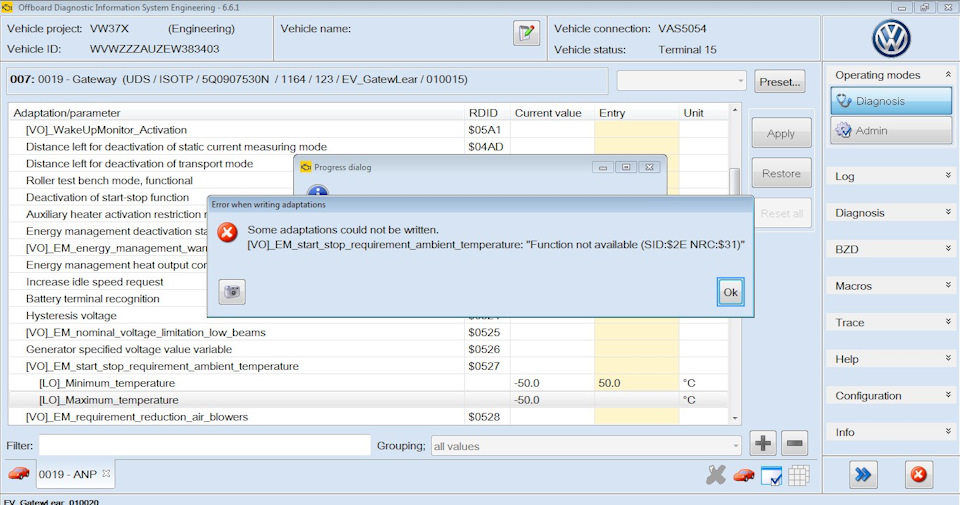Select [VO]_WakeUpMonitor_Activation row
Screen dimensions: 960x505
tap(369, 130)
